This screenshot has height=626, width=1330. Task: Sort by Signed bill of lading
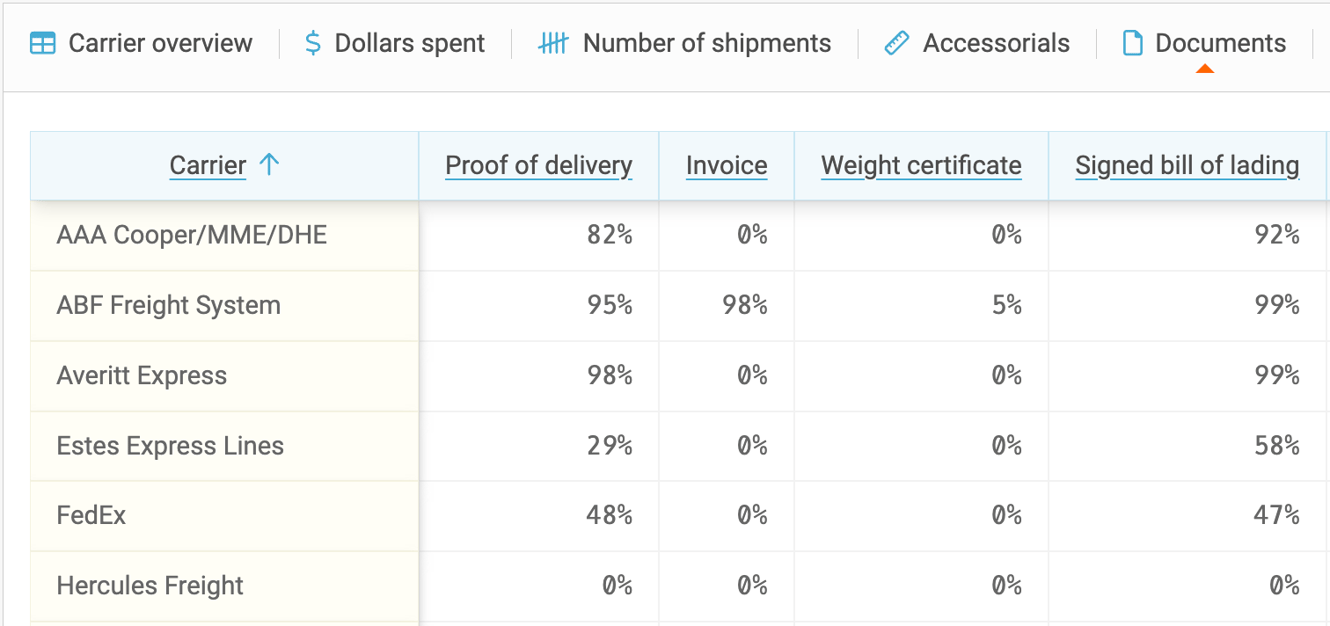1186,165
